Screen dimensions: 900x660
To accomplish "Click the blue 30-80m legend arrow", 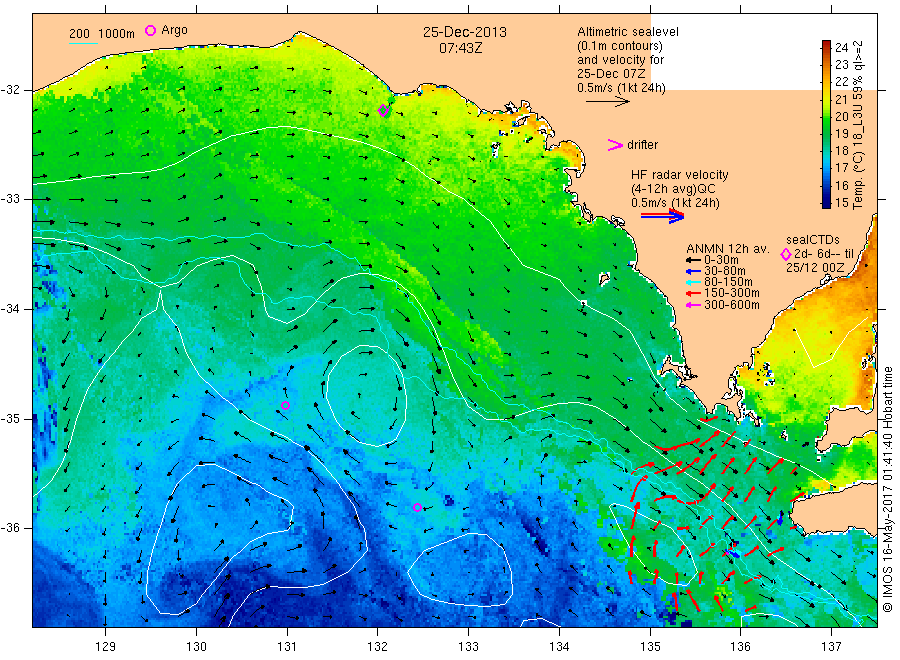I will click(693, 271).
